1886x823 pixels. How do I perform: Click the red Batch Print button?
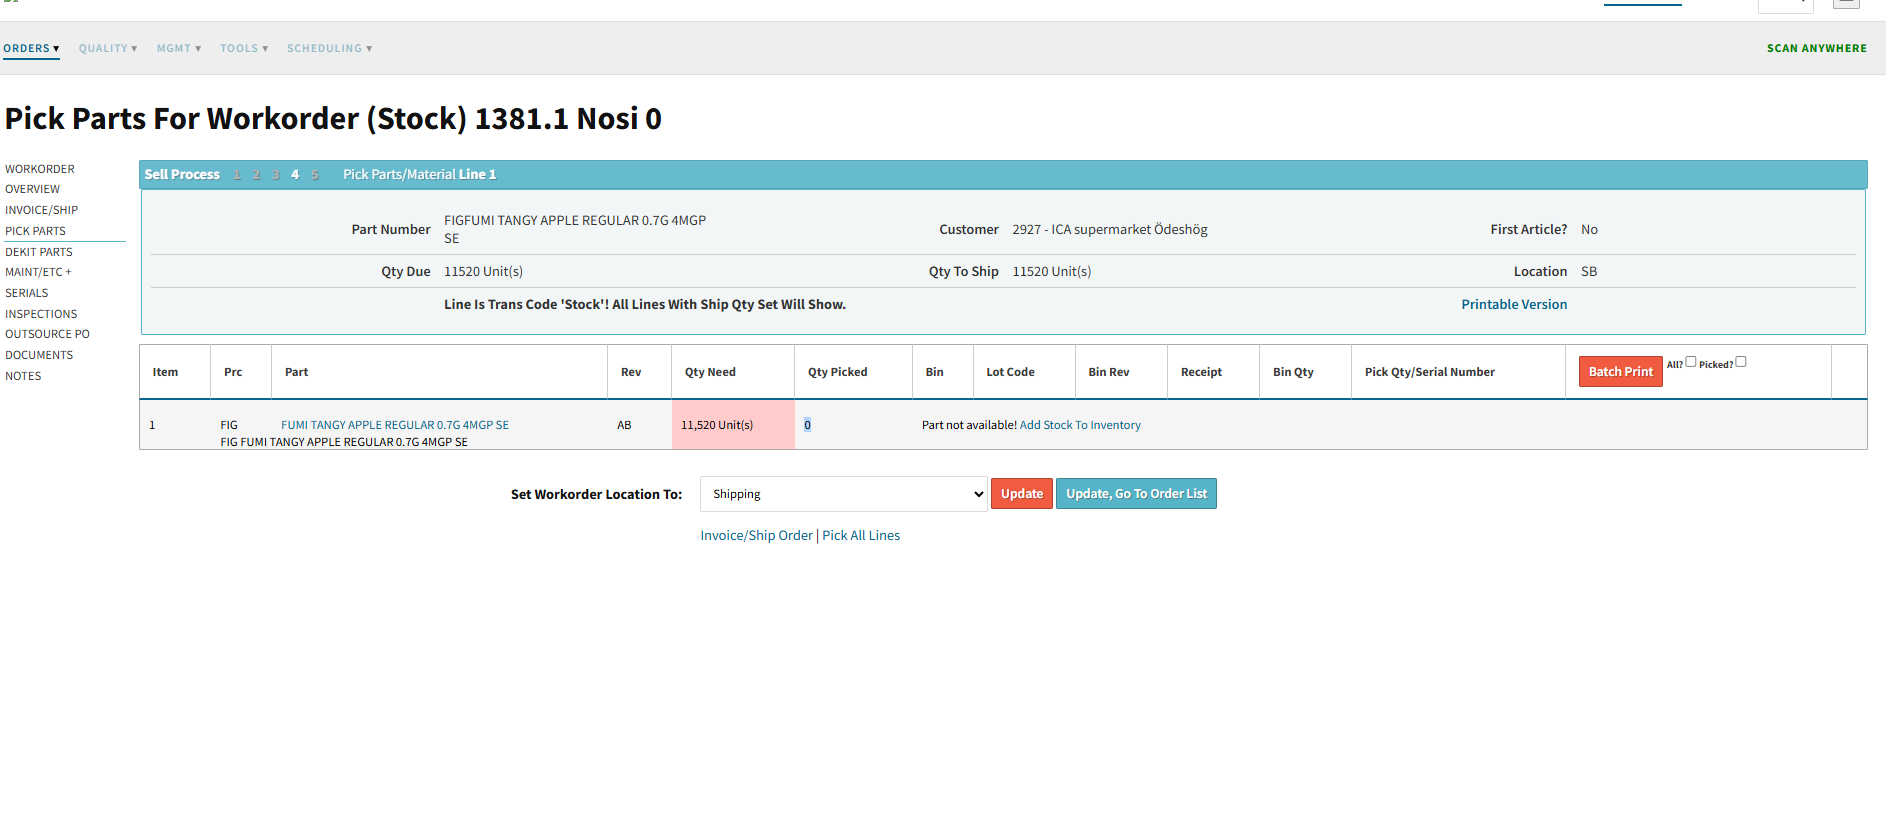(x=1620, y=372)
